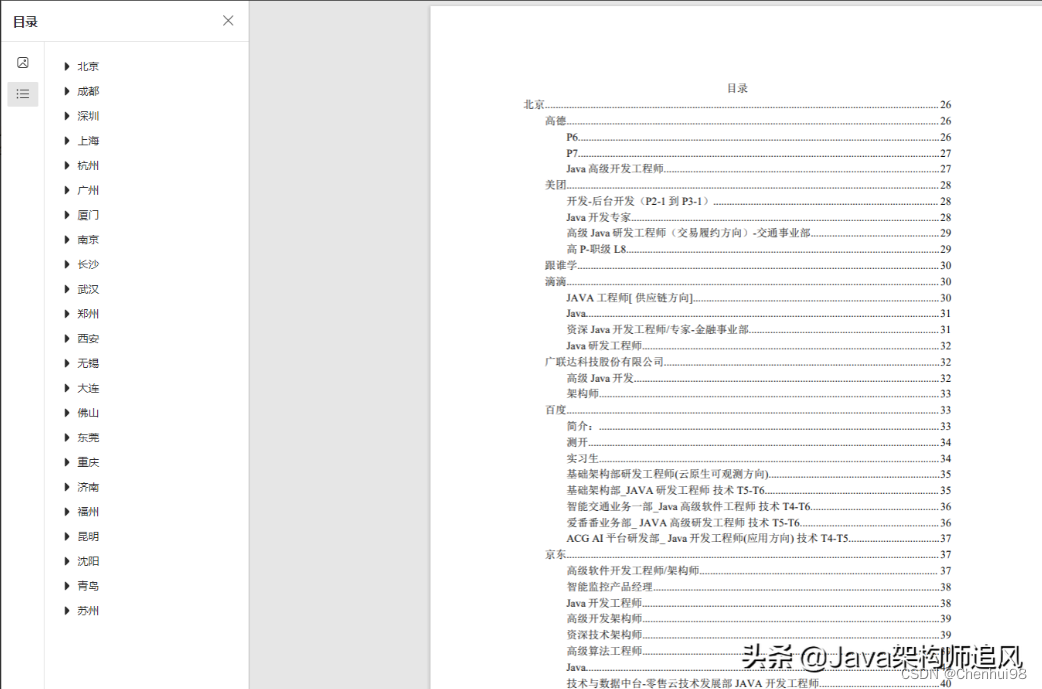Click 开发-后台开发(P2-1 到 P3-1) line

758,201
